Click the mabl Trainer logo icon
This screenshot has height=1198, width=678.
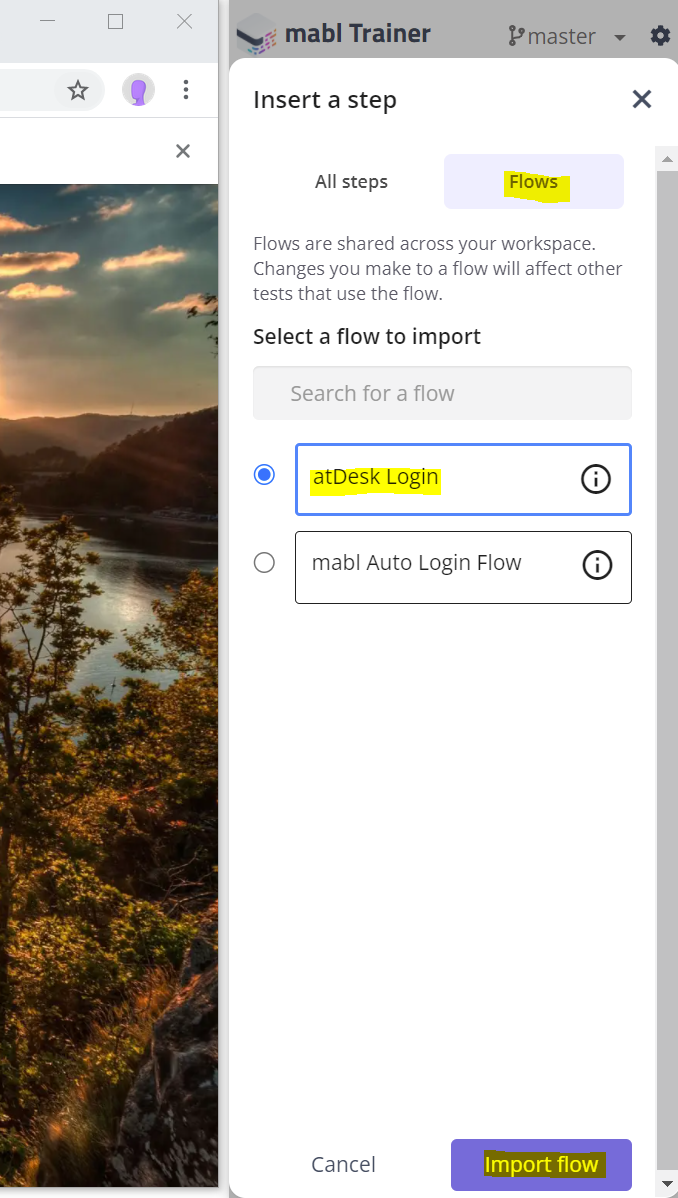coord(257,35)
